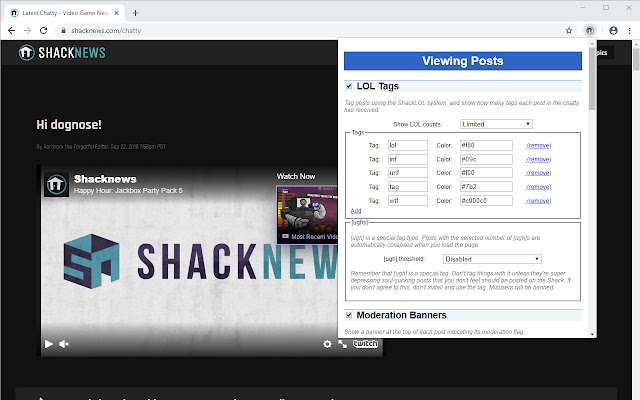Screen dimensions: 640x400
Task: Remove the inf tag row
Action: pyautogui.click(x=538, y=160)
